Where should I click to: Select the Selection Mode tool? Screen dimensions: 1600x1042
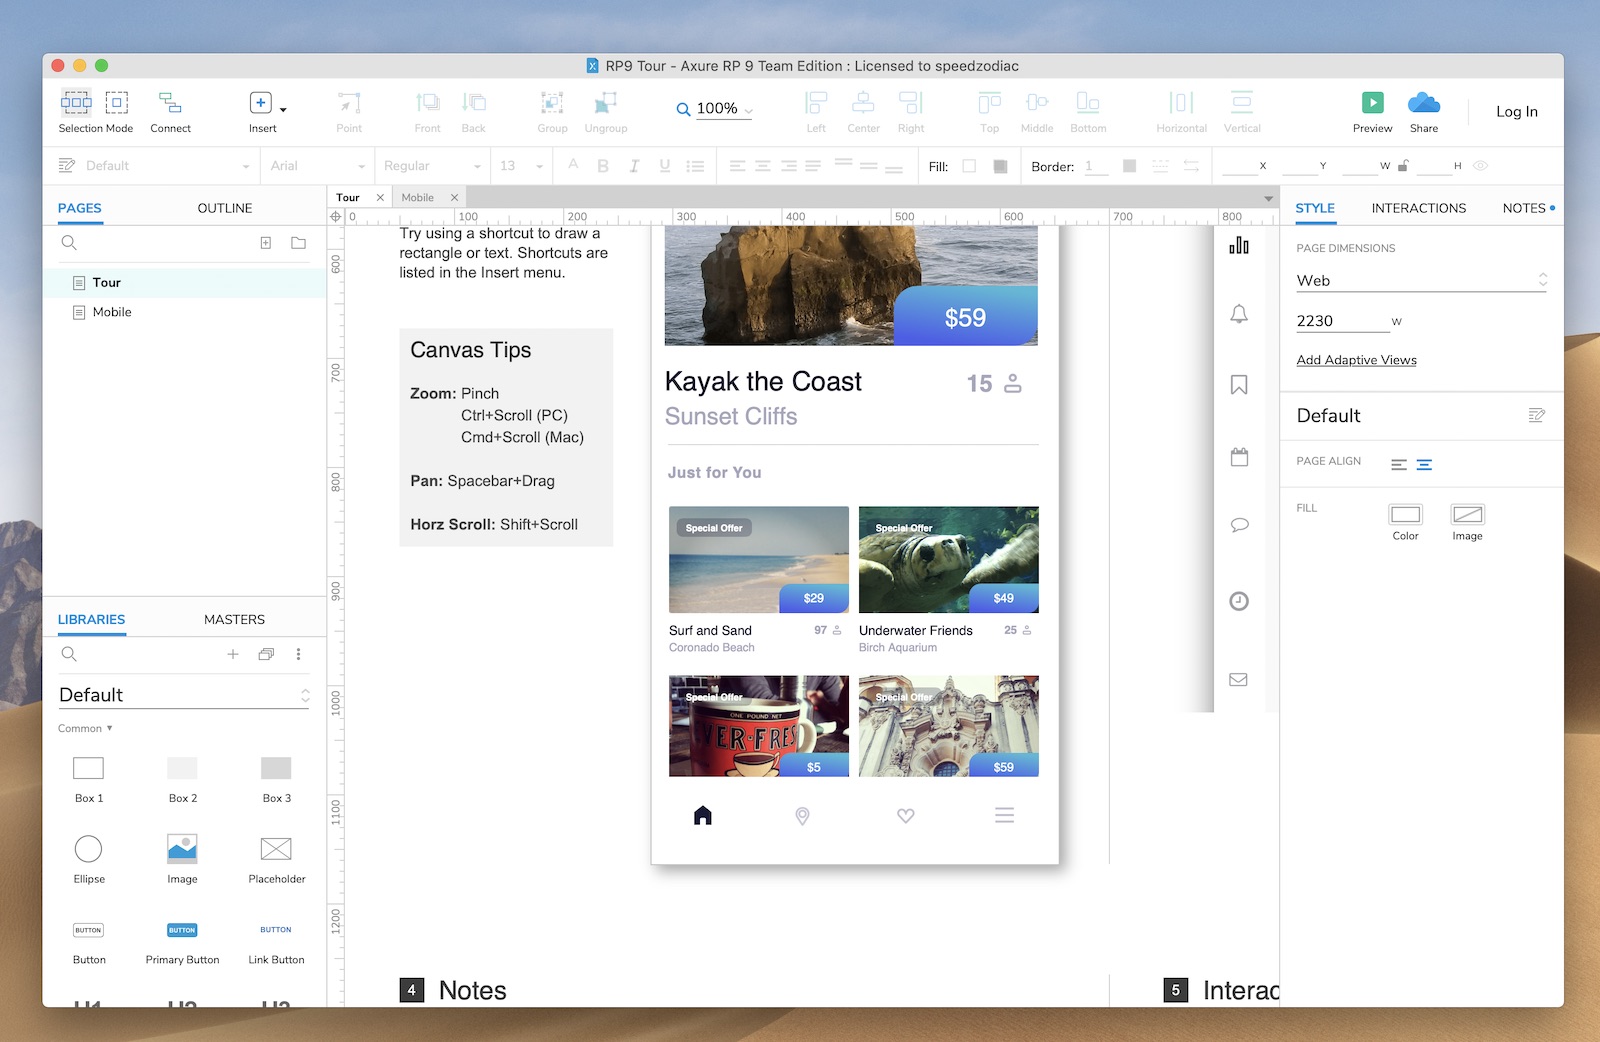pos(76,110)
